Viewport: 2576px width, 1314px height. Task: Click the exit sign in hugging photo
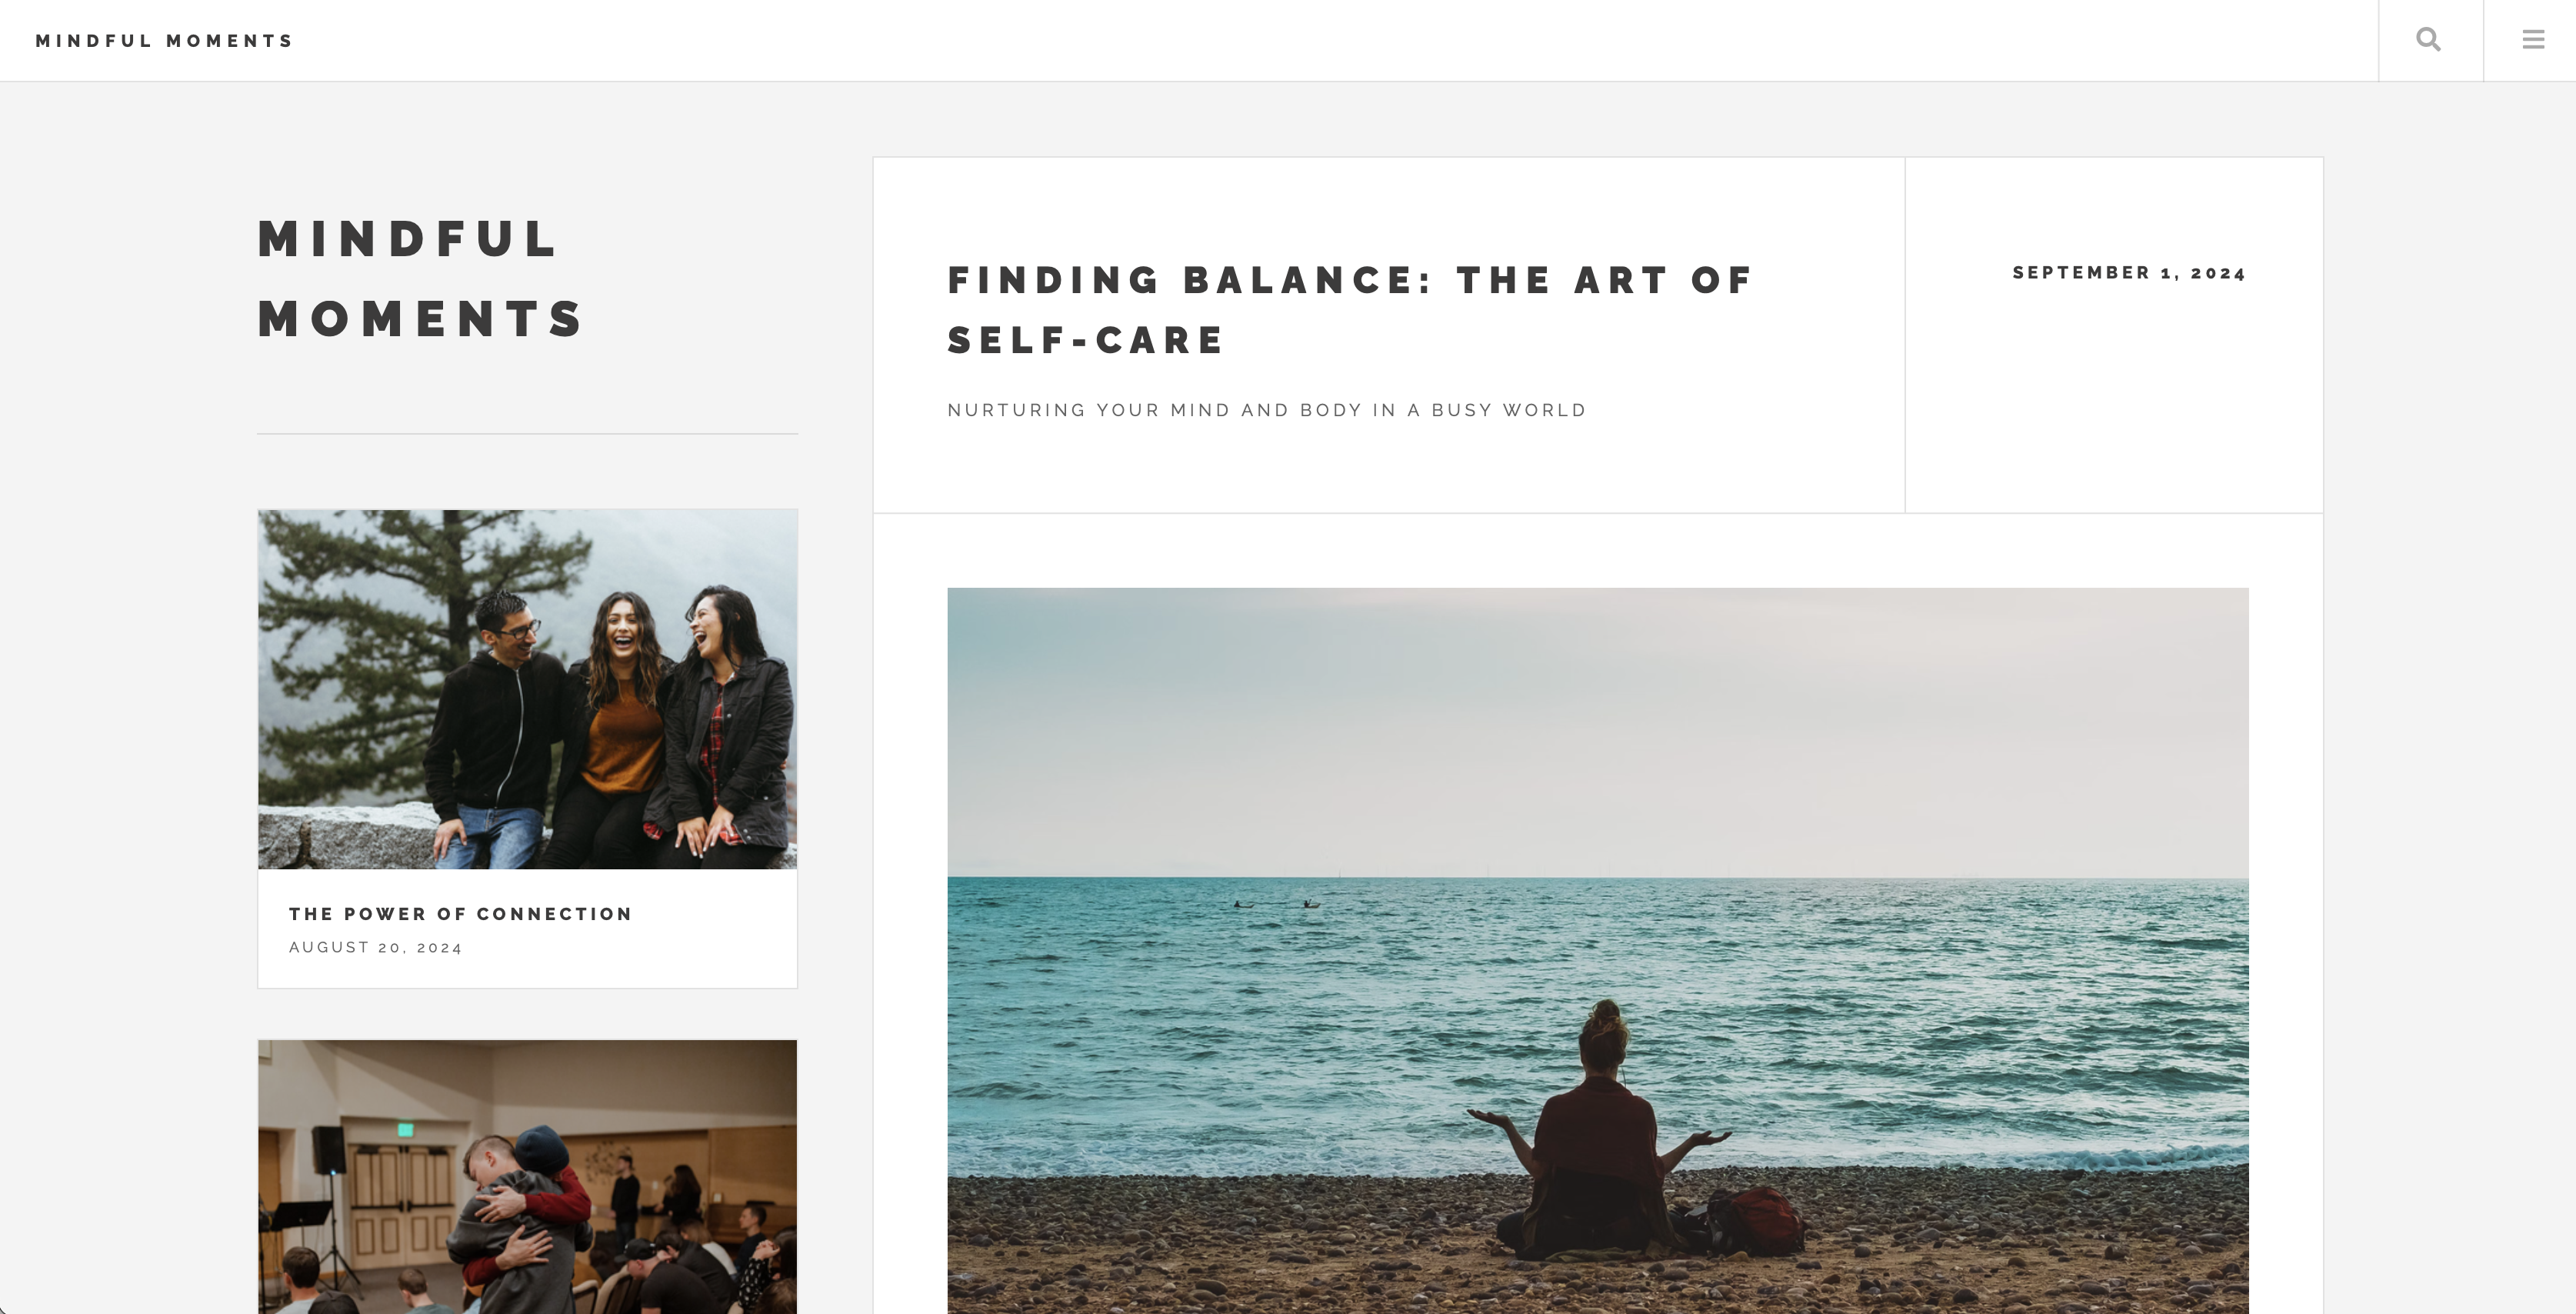pos(405,1129)
